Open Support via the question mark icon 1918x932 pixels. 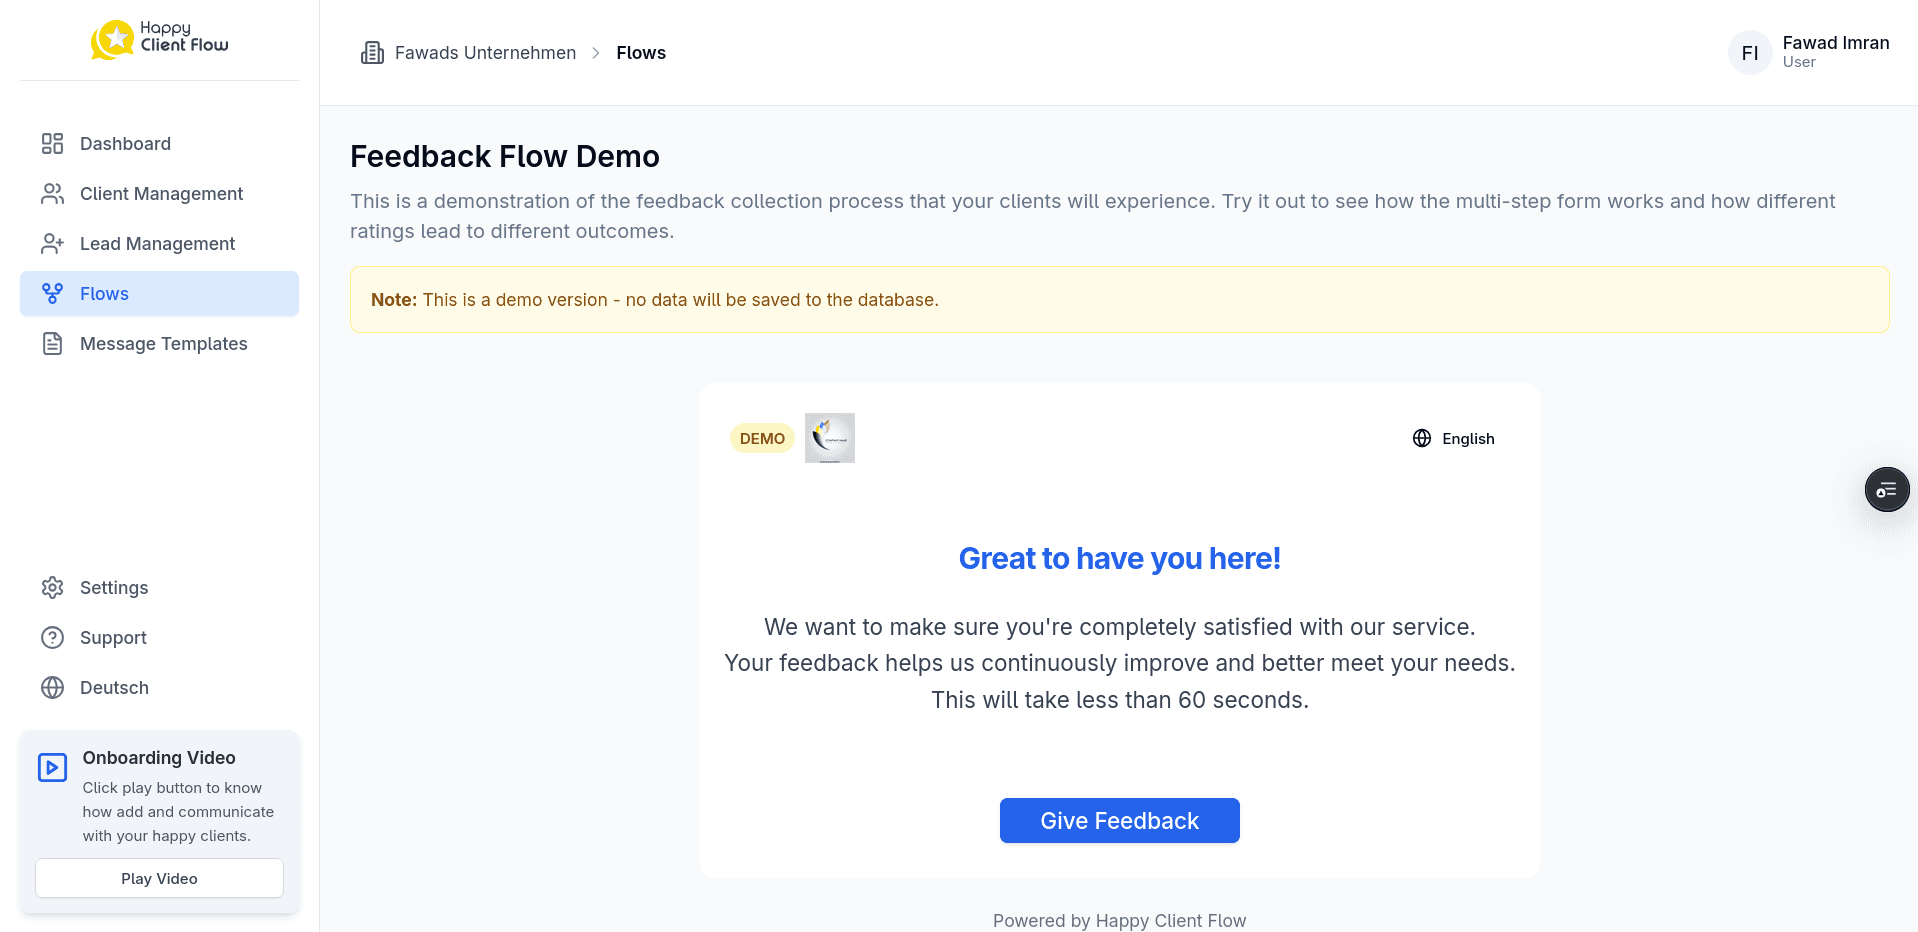click(x=52, y=637)
